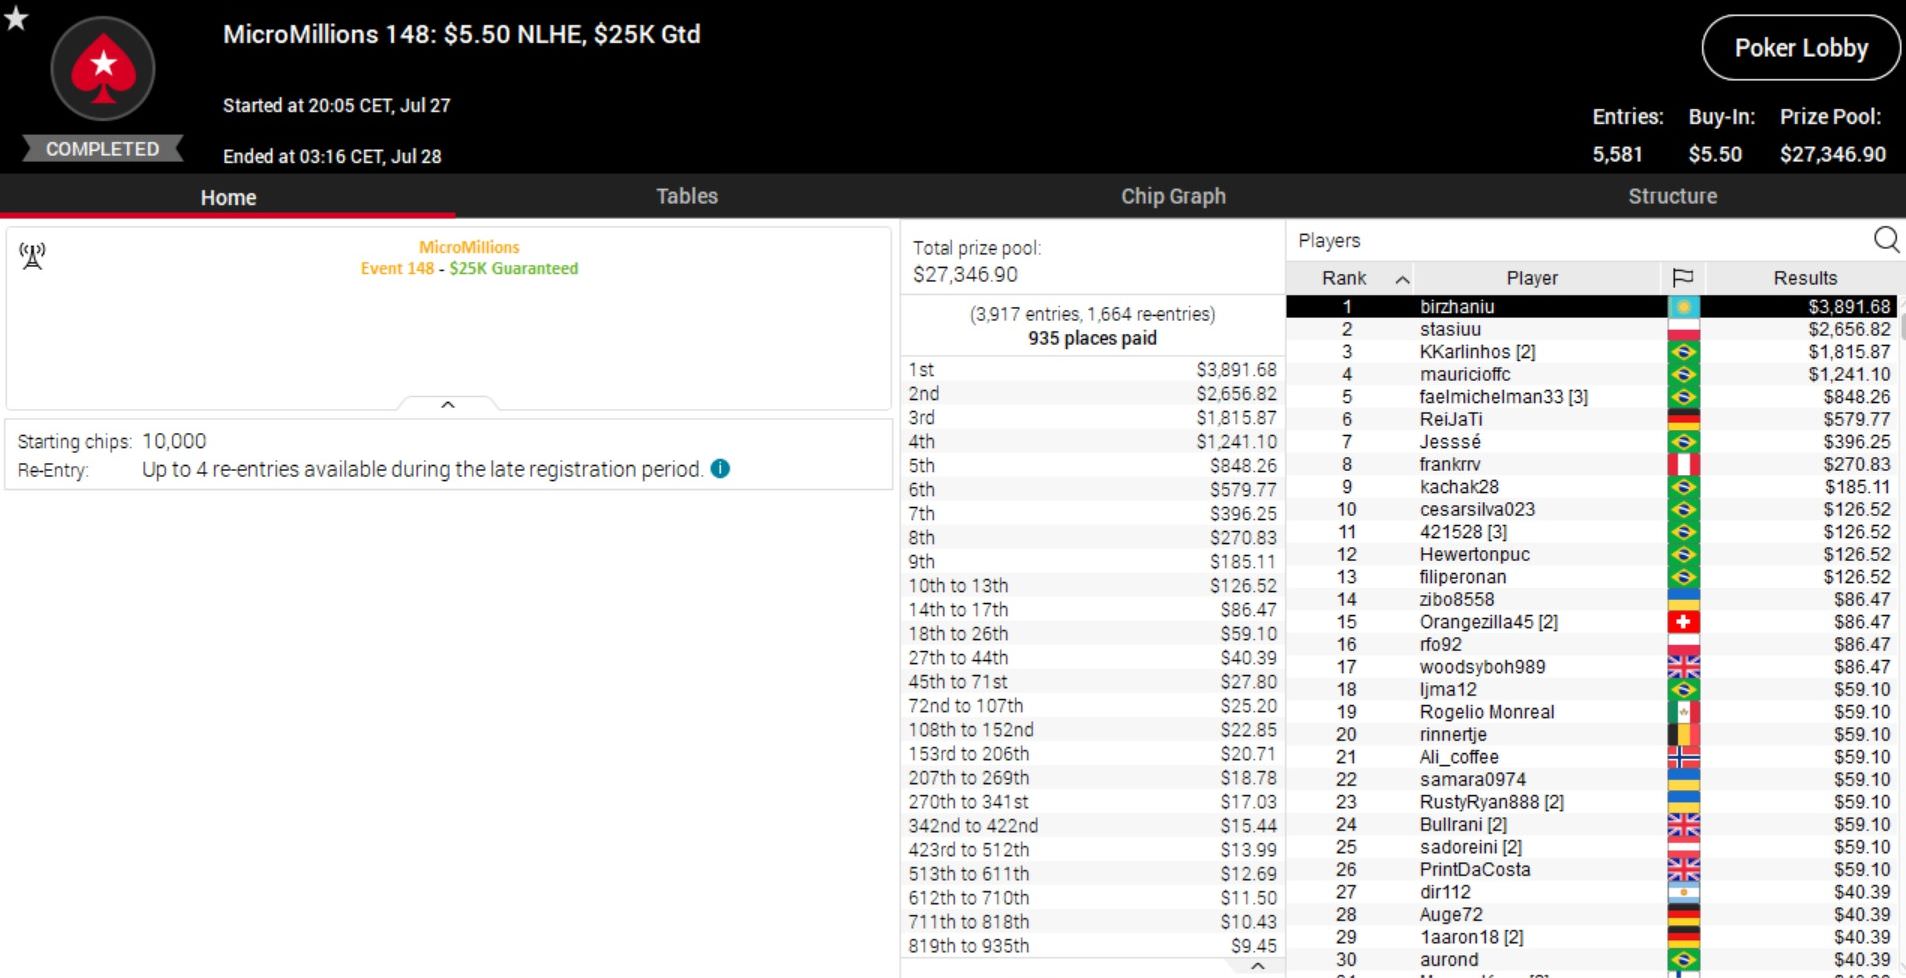The image size is (1906, 978).
Task: Click the German flag beside Auge72
Action: tap(1683, 914)
